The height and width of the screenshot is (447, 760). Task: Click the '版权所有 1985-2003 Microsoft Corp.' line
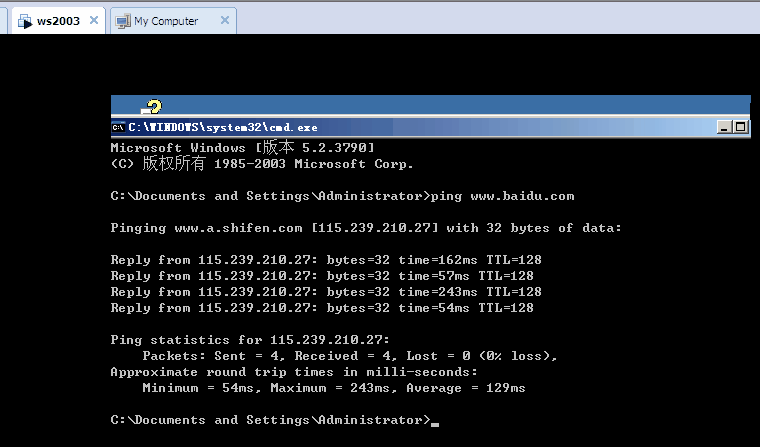coord(262,163)
